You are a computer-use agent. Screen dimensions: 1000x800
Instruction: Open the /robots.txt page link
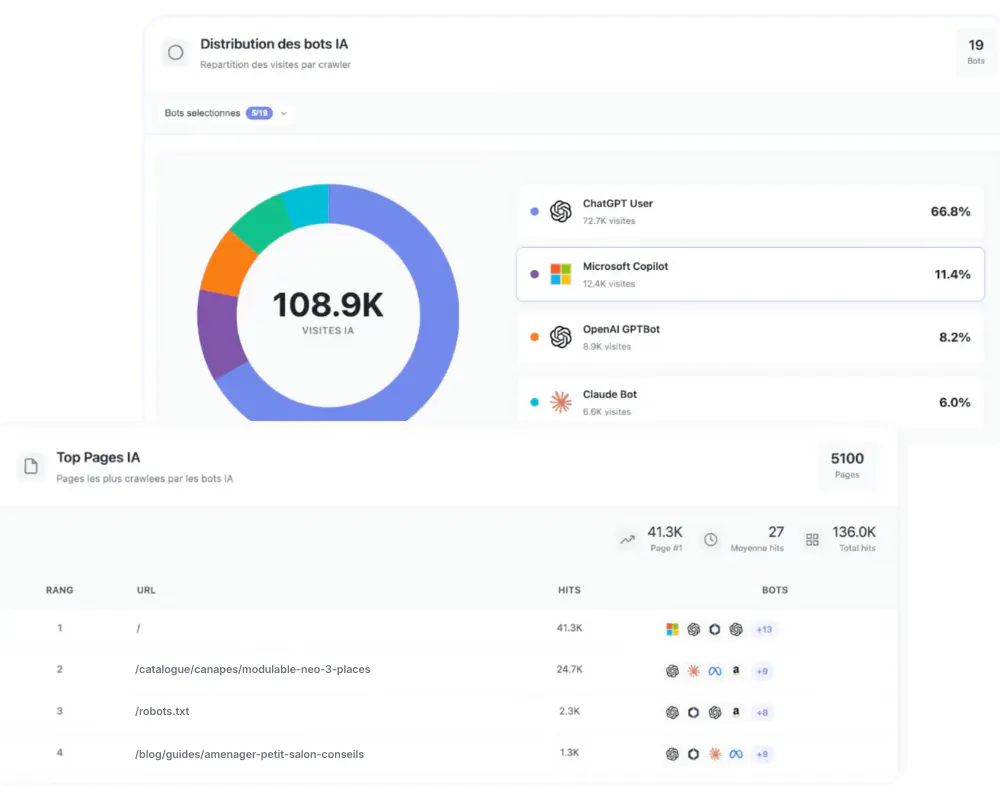tap(160, 711)
